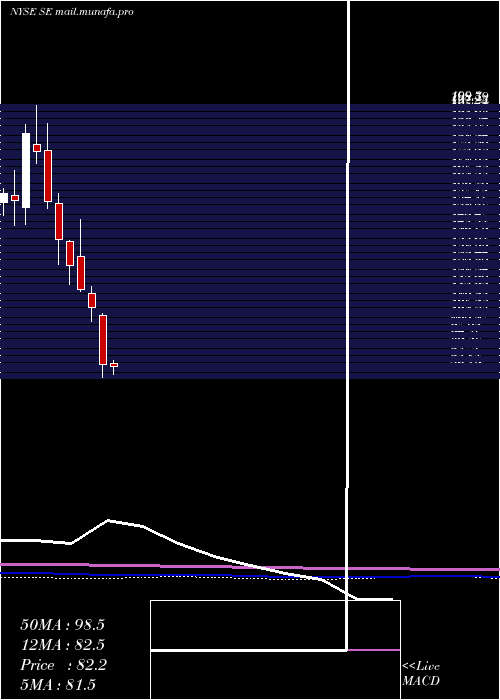
Task: Click the '50MA : 98.5' value
Action: coord(62,625)
